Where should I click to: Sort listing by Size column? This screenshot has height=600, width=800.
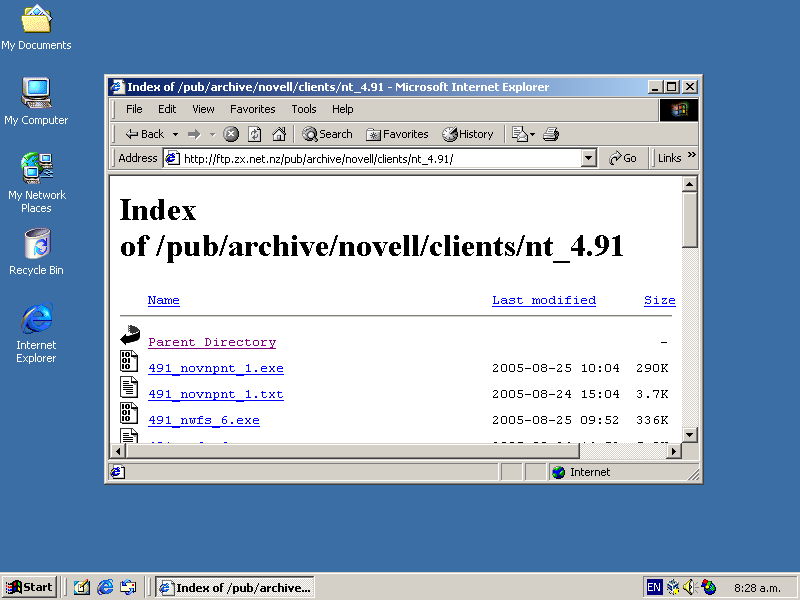coord(660,300)
